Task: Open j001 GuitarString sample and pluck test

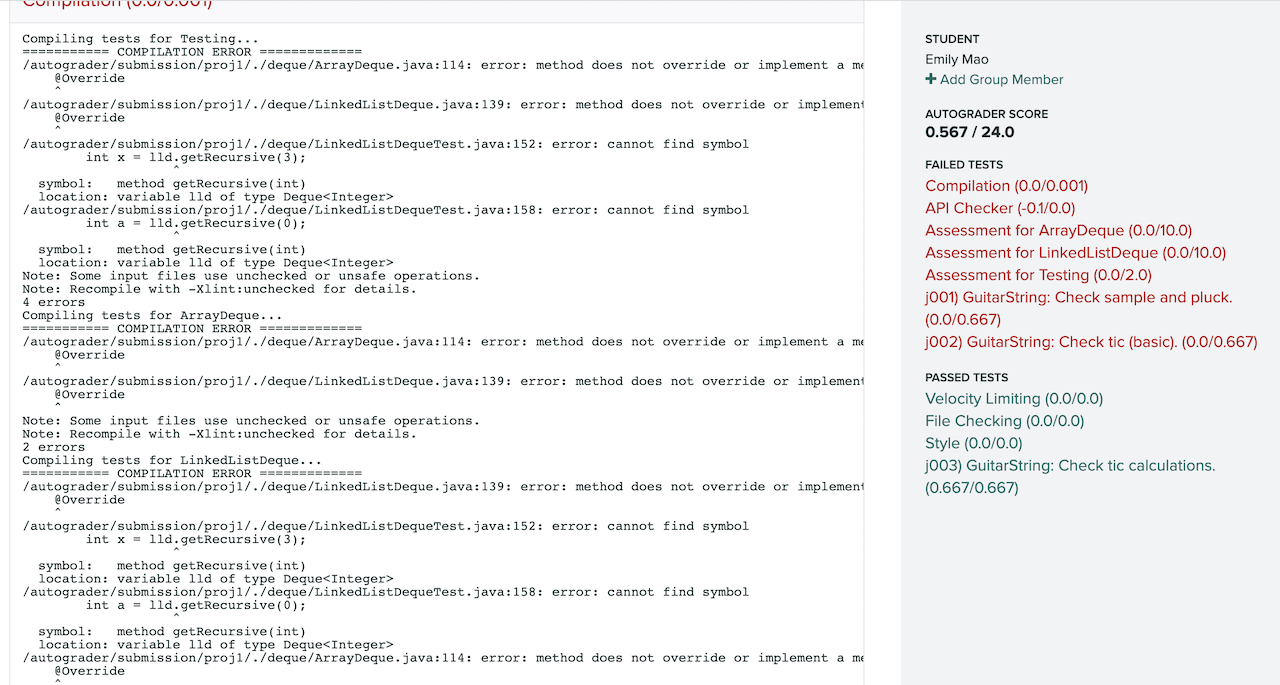Action: pos(1078,297)
